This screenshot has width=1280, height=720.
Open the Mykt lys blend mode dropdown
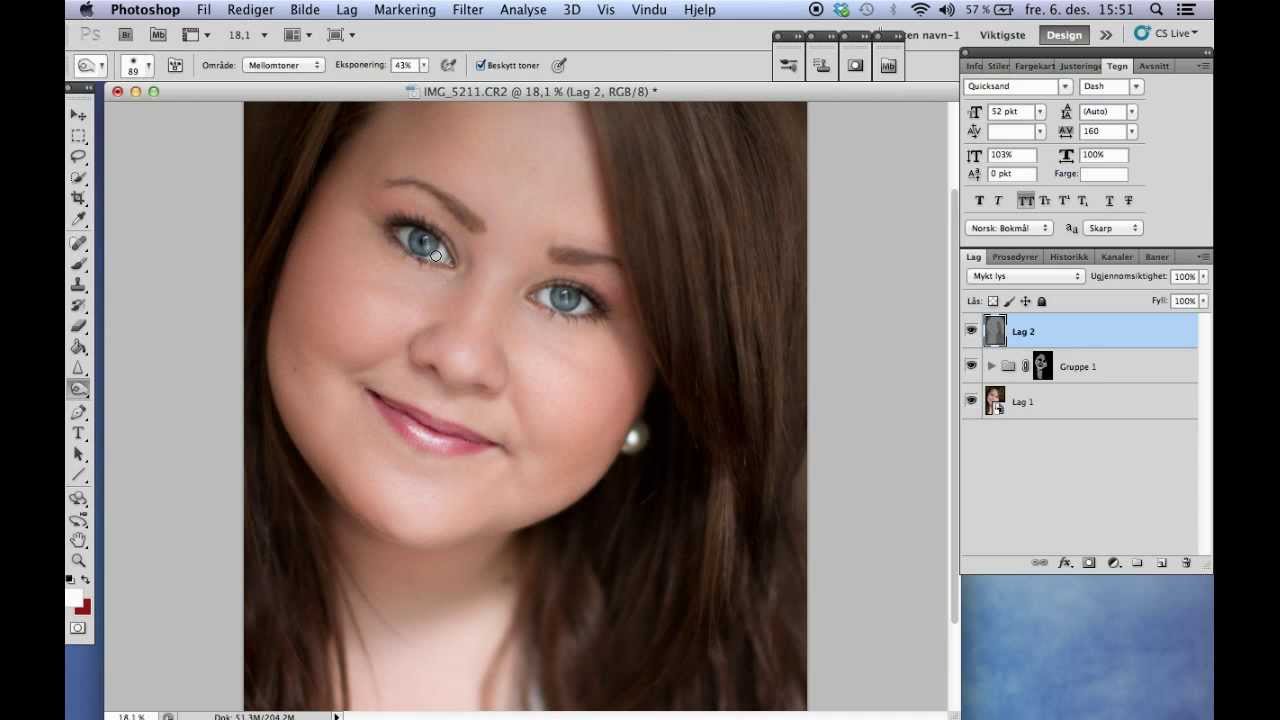[x=1025, y=276]
